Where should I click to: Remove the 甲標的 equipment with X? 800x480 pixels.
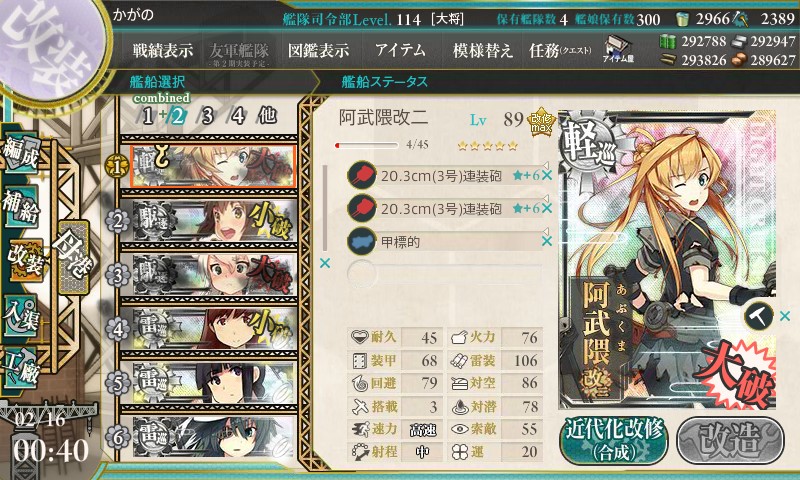click(547, 241)
